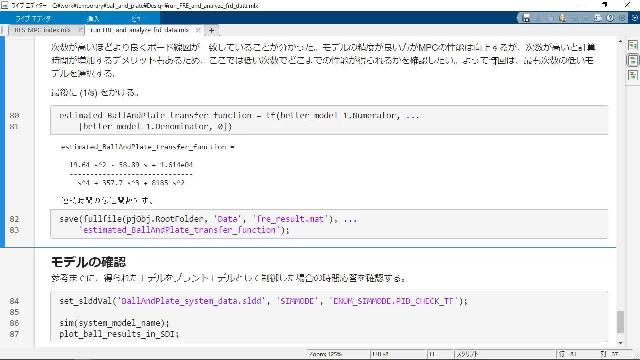Click the undock arrow in the title bar
Viewport: 640px width, 360px height.
[605, 5]
